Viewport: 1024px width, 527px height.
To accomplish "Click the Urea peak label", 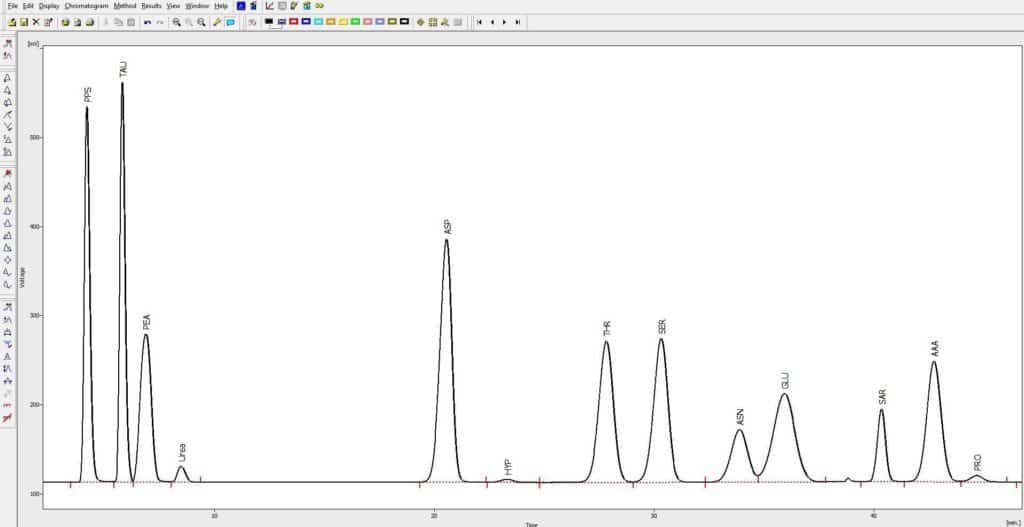I will coord(182,453).
